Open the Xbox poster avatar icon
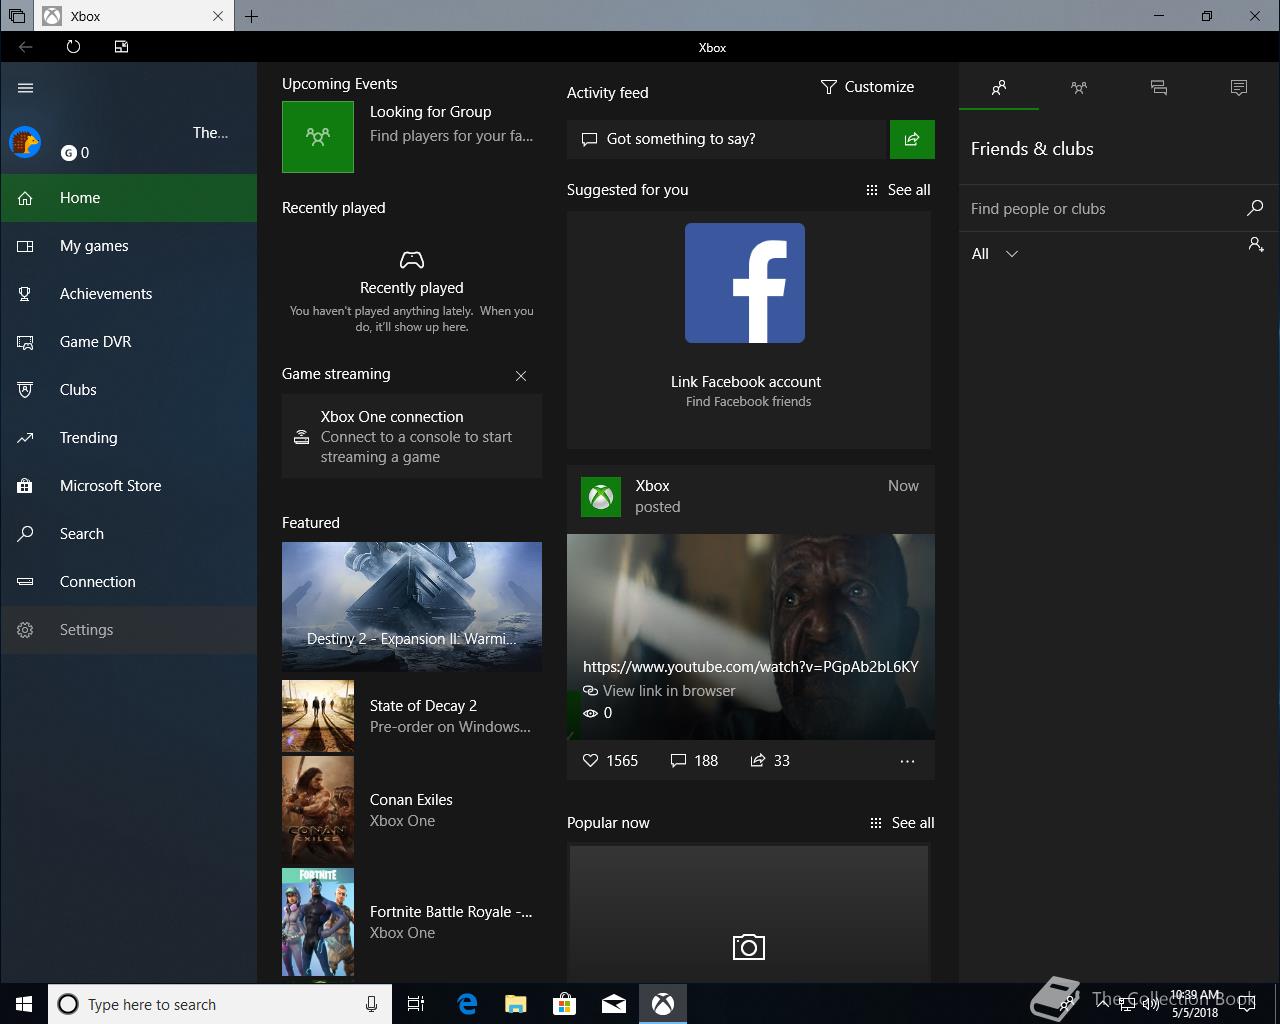Viewport: 1280px width, 1024px height. (x=601, y=497)
